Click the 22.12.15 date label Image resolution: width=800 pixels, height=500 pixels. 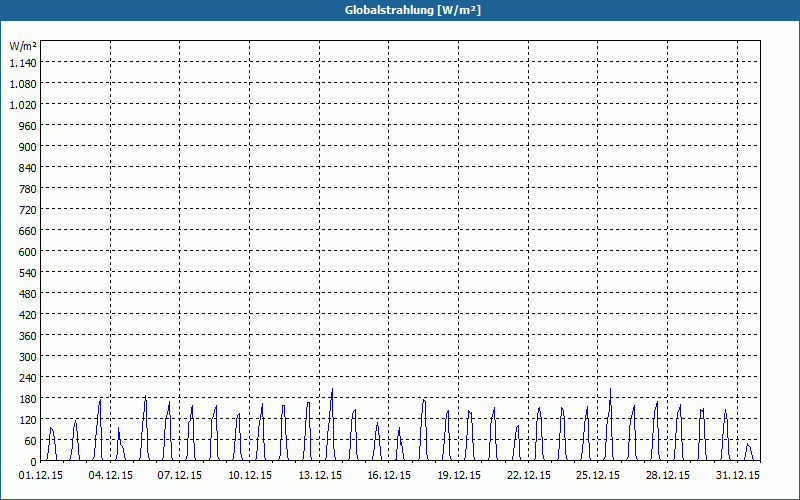pos(529,476)
